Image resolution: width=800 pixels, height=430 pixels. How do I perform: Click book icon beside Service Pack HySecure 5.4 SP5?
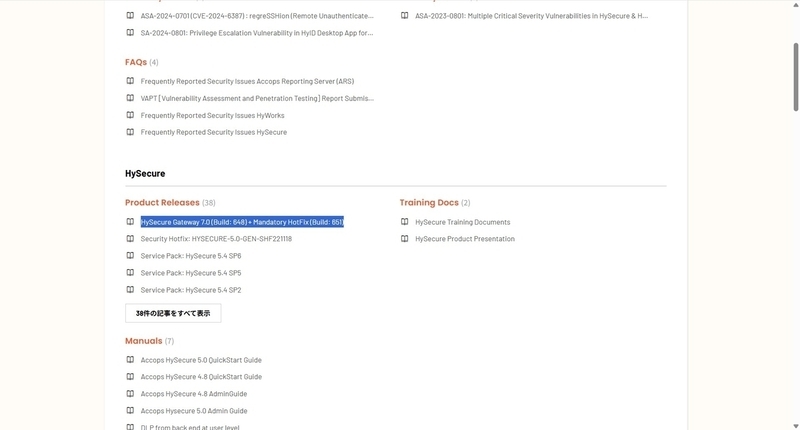(x=130, y=273)
